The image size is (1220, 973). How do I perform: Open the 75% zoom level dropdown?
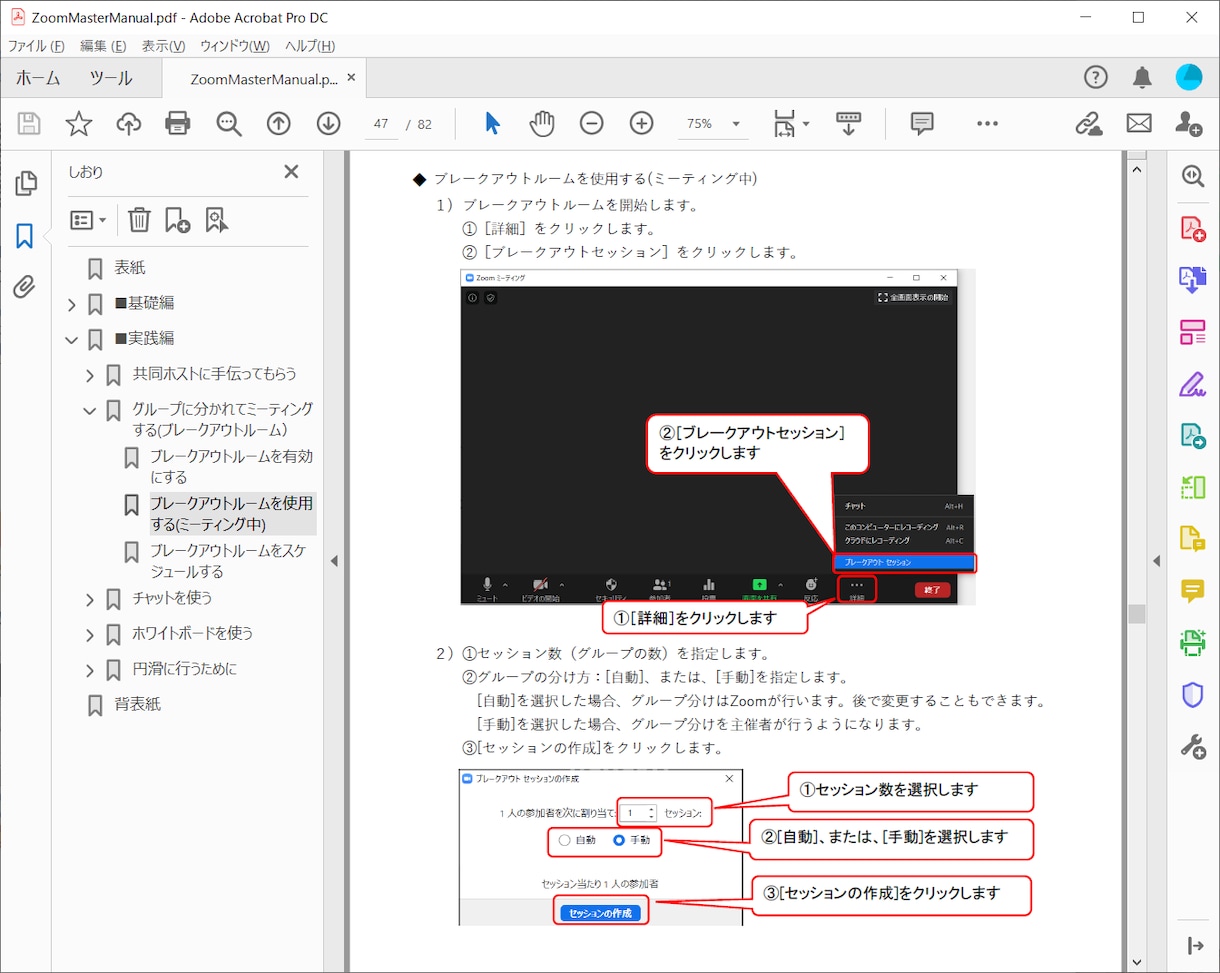pyautogui.click(x=713, y=124)
